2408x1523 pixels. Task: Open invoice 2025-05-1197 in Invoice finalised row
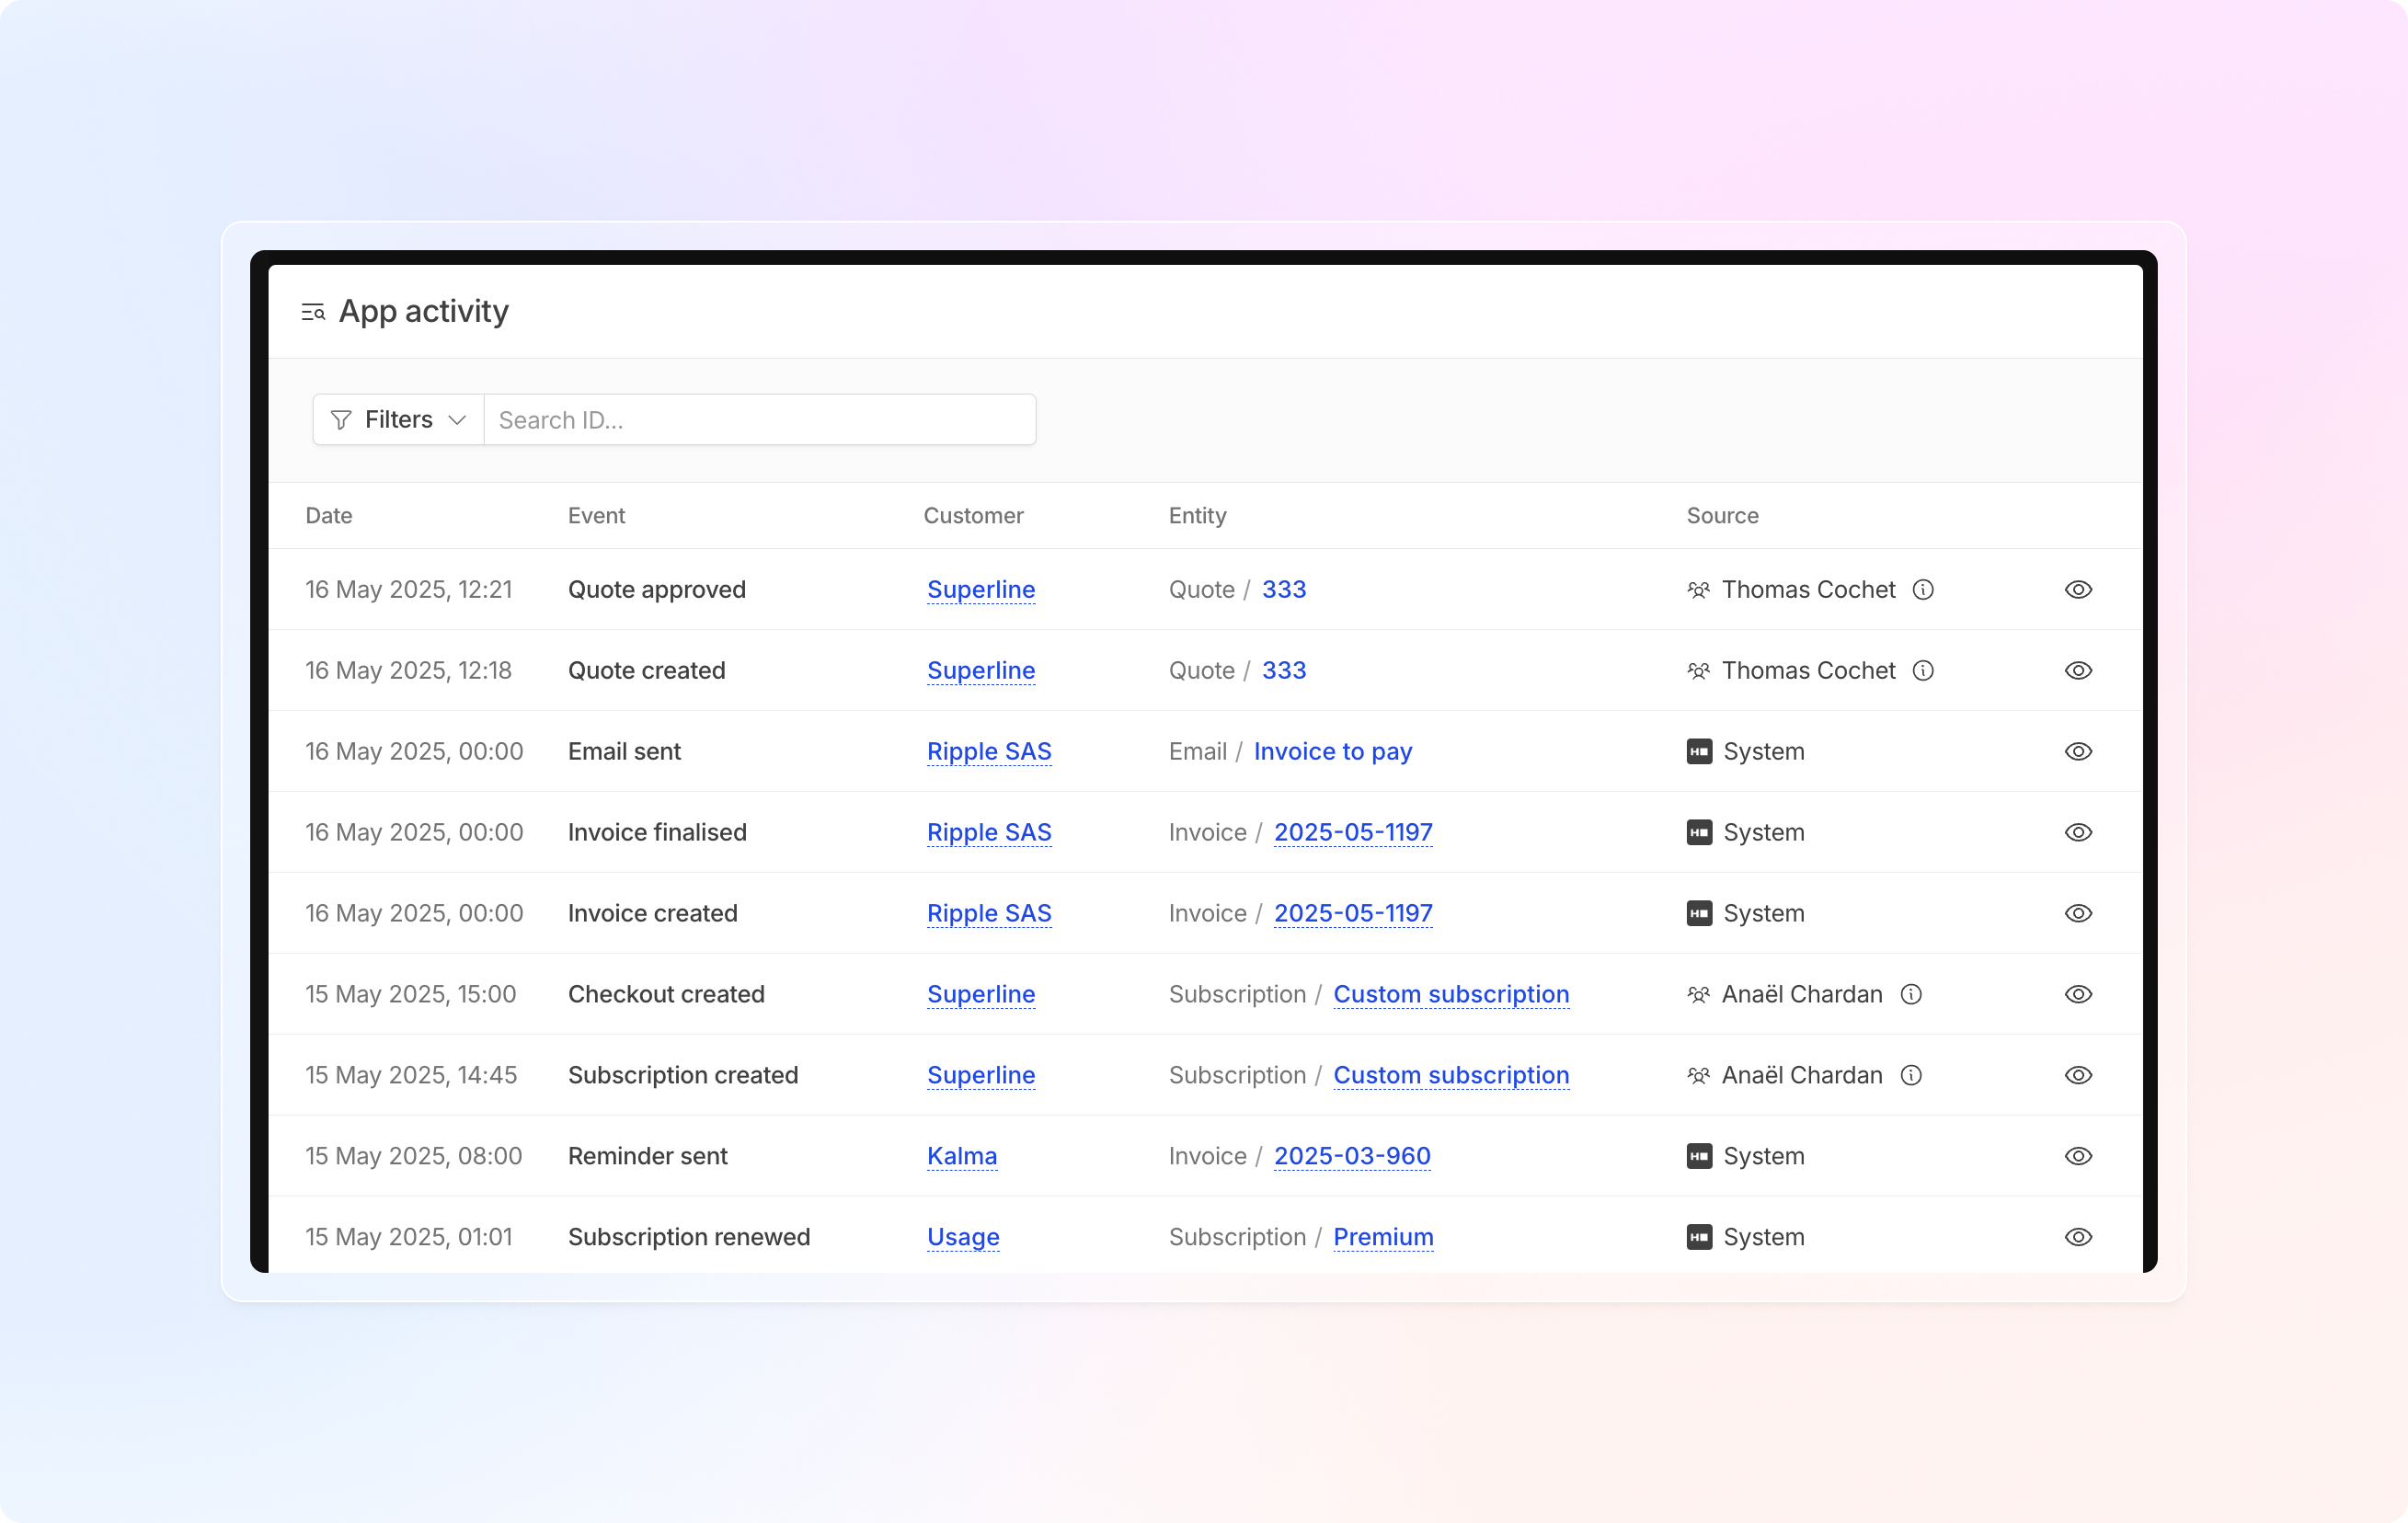(1353, 833)
